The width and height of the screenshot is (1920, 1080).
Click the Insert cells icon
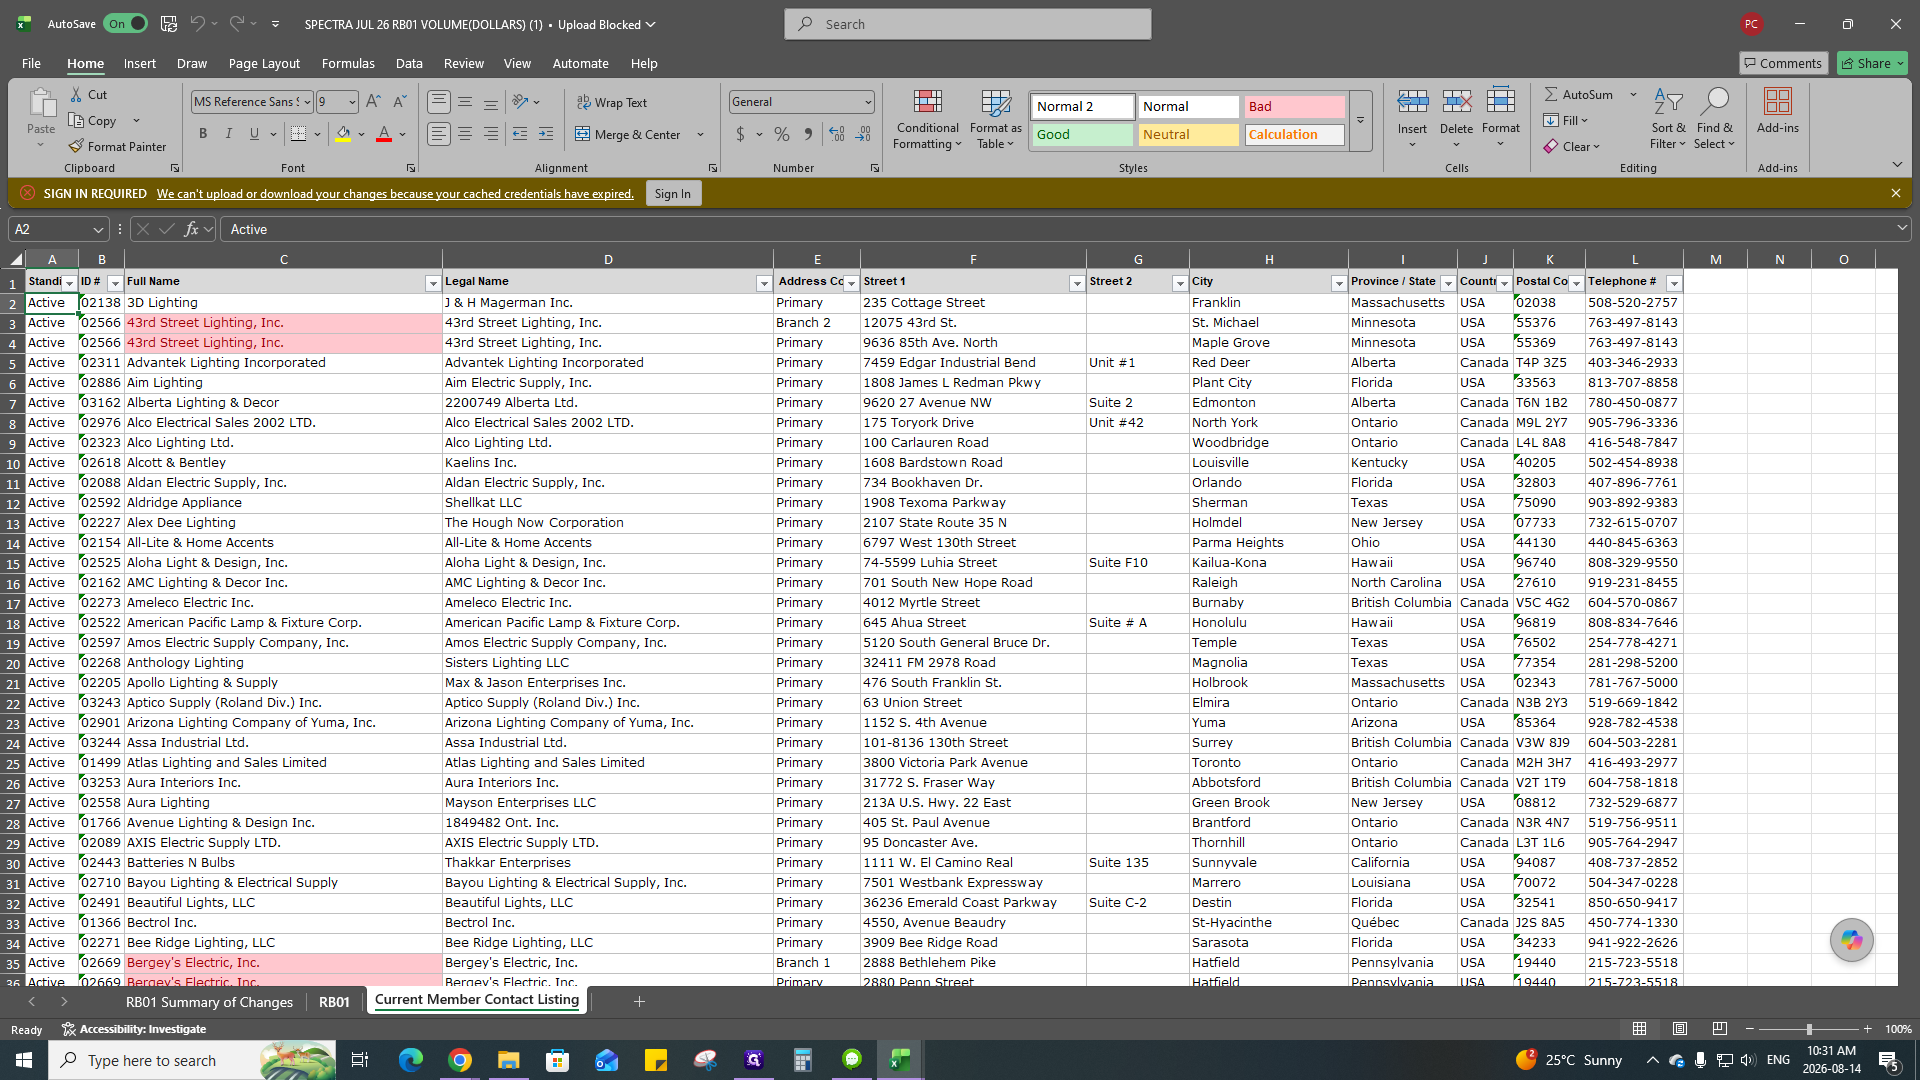(x=1413, y=102)
